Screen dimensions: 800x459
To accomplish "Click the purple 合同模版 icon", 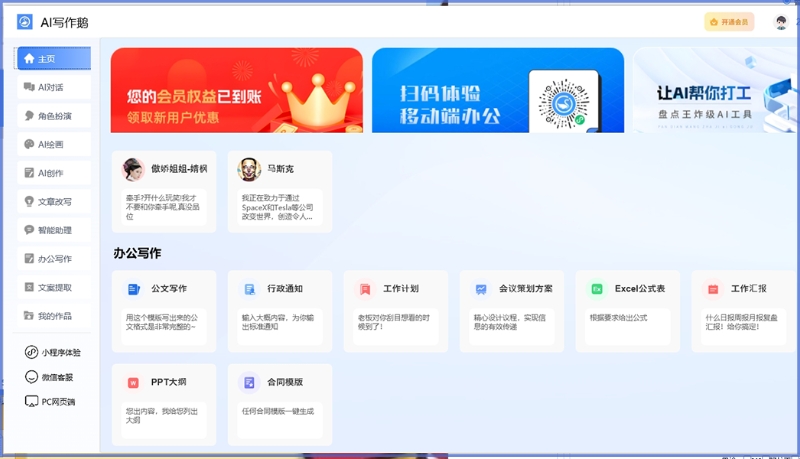I will (x=249, y=382).
